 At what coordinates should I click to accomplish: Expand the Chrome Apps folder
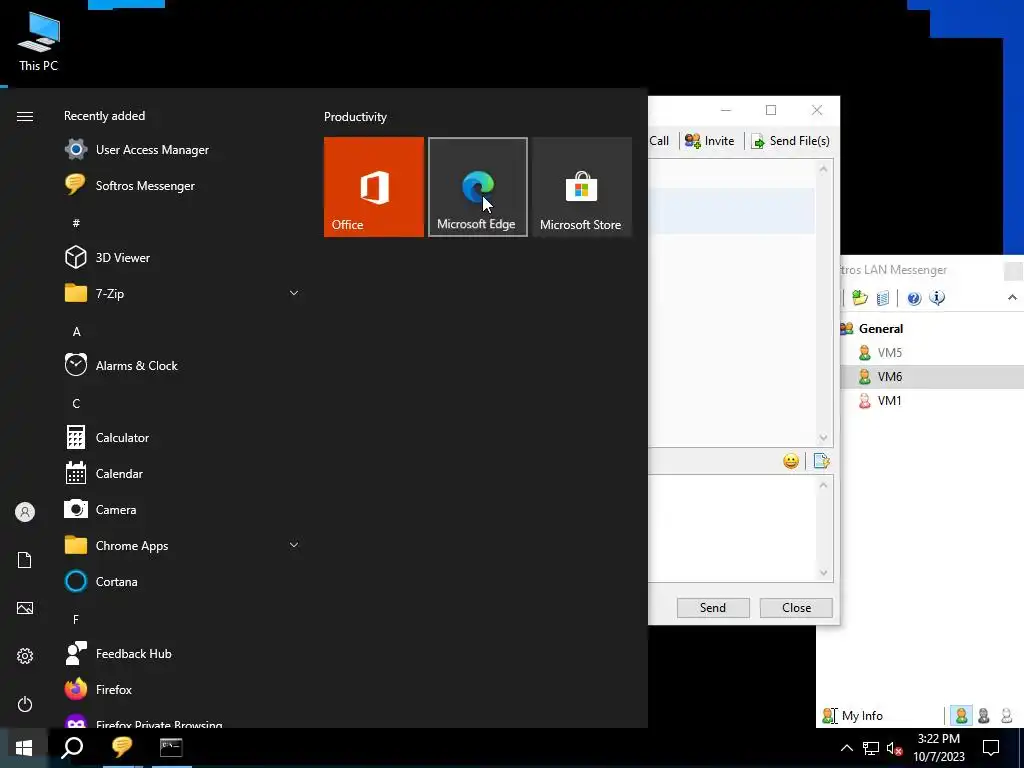[294, 545]
